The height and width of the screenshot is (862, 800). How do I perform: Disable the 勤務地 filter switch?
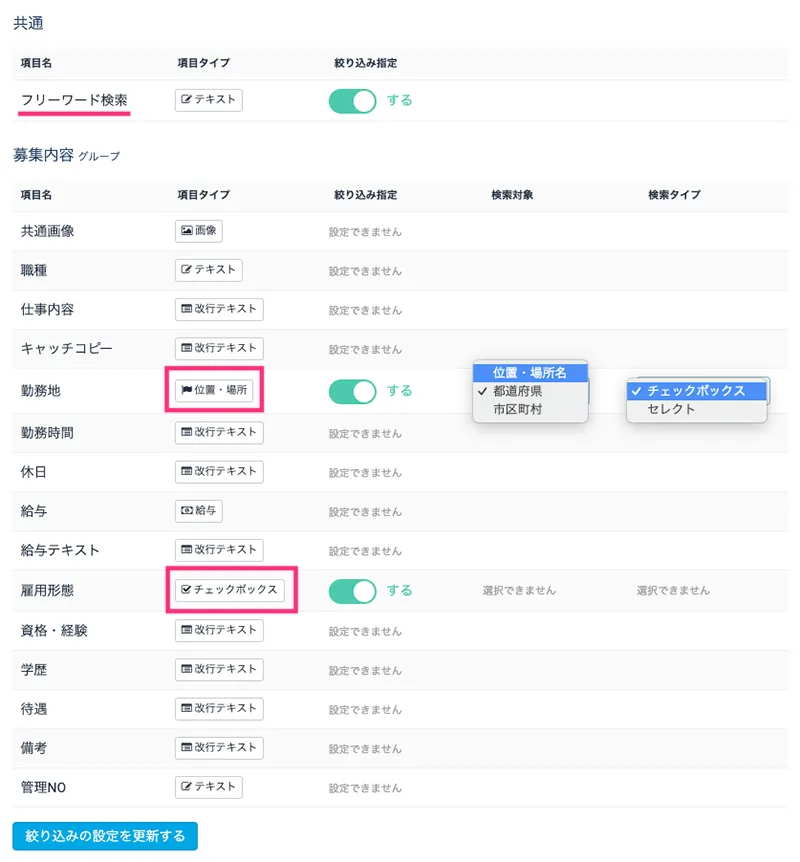pos(352,391)
